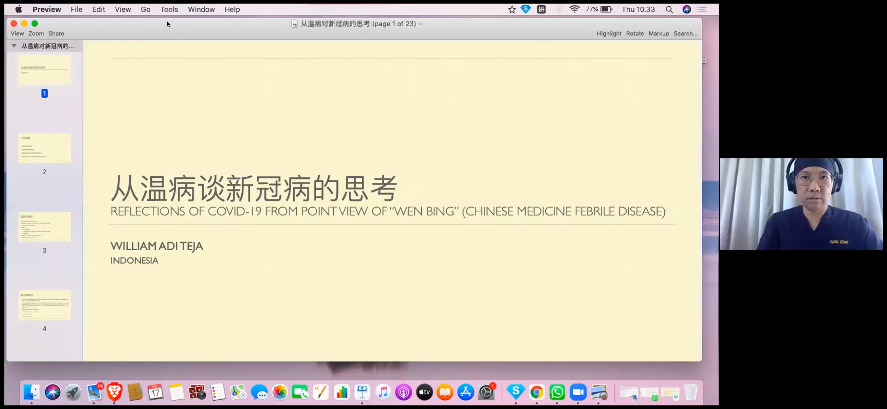Open Zoom app in the dock
The width and height of the screenshot is (887, 409).
tap(577, 392)
